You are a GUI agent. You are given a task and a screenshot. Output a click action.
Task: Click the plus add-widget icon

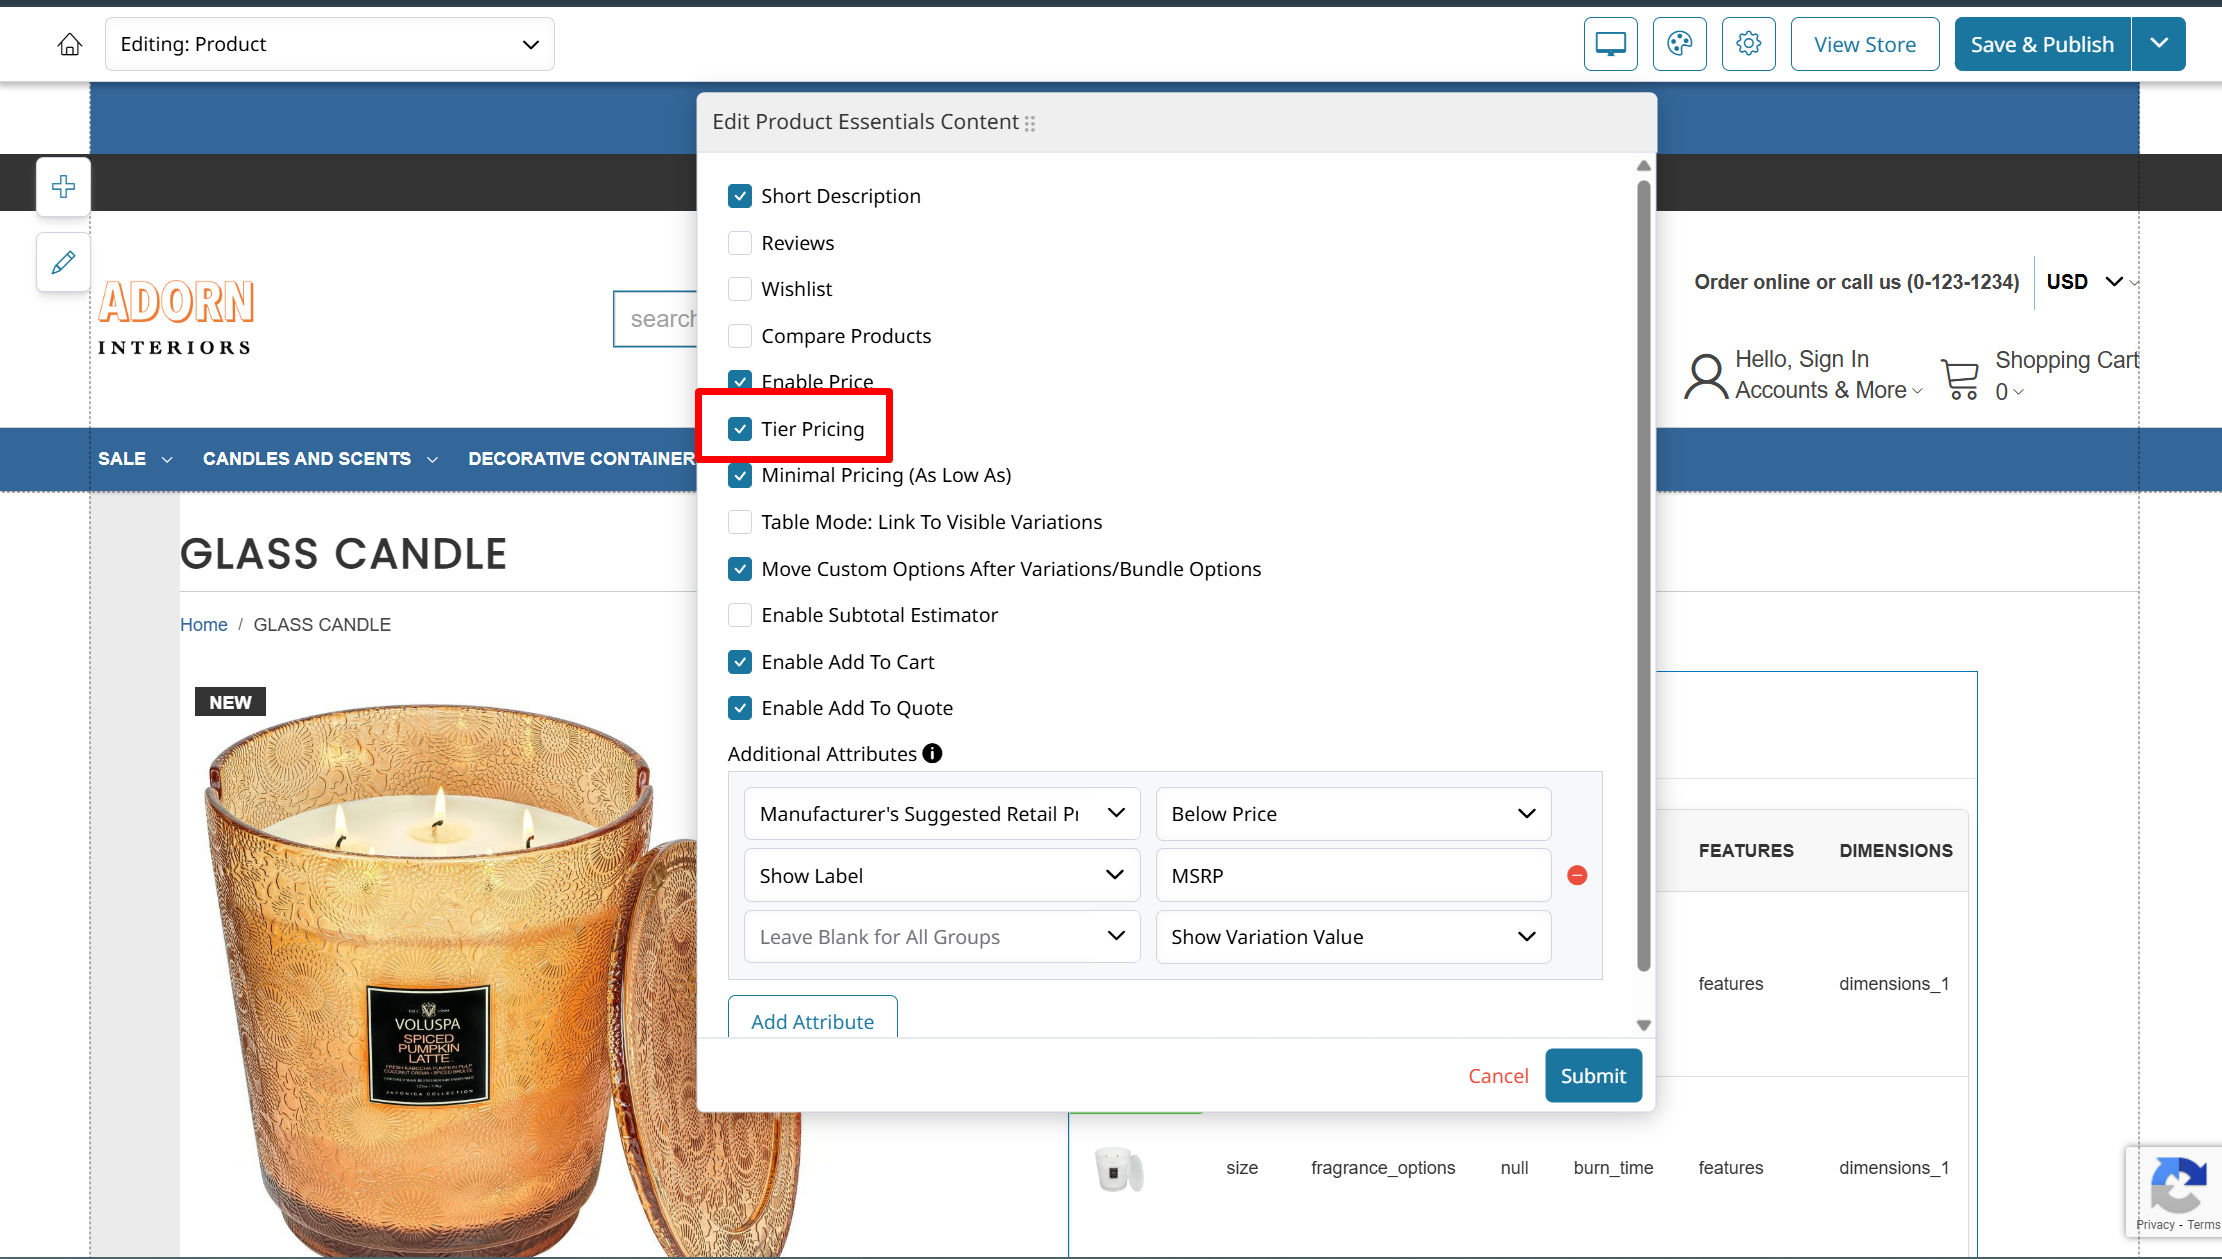click(x=63, y=187)
